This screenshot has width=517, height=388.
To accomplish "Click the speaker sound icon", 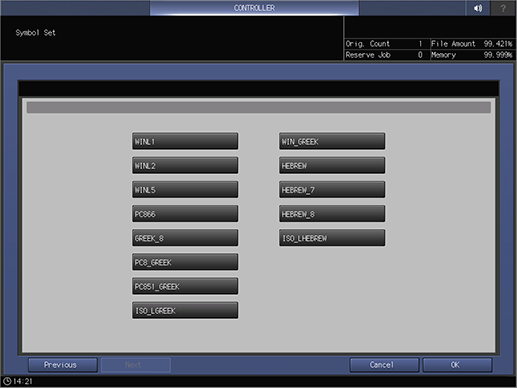I will (478, 8).
